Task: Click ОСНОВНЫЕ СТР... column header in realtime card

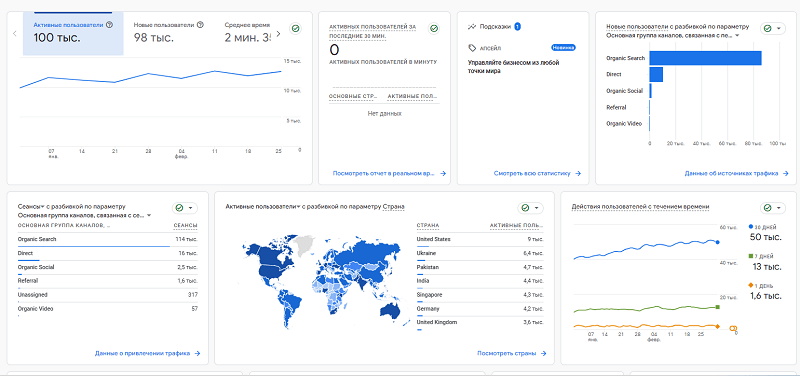Action: (x=352, y=96)
